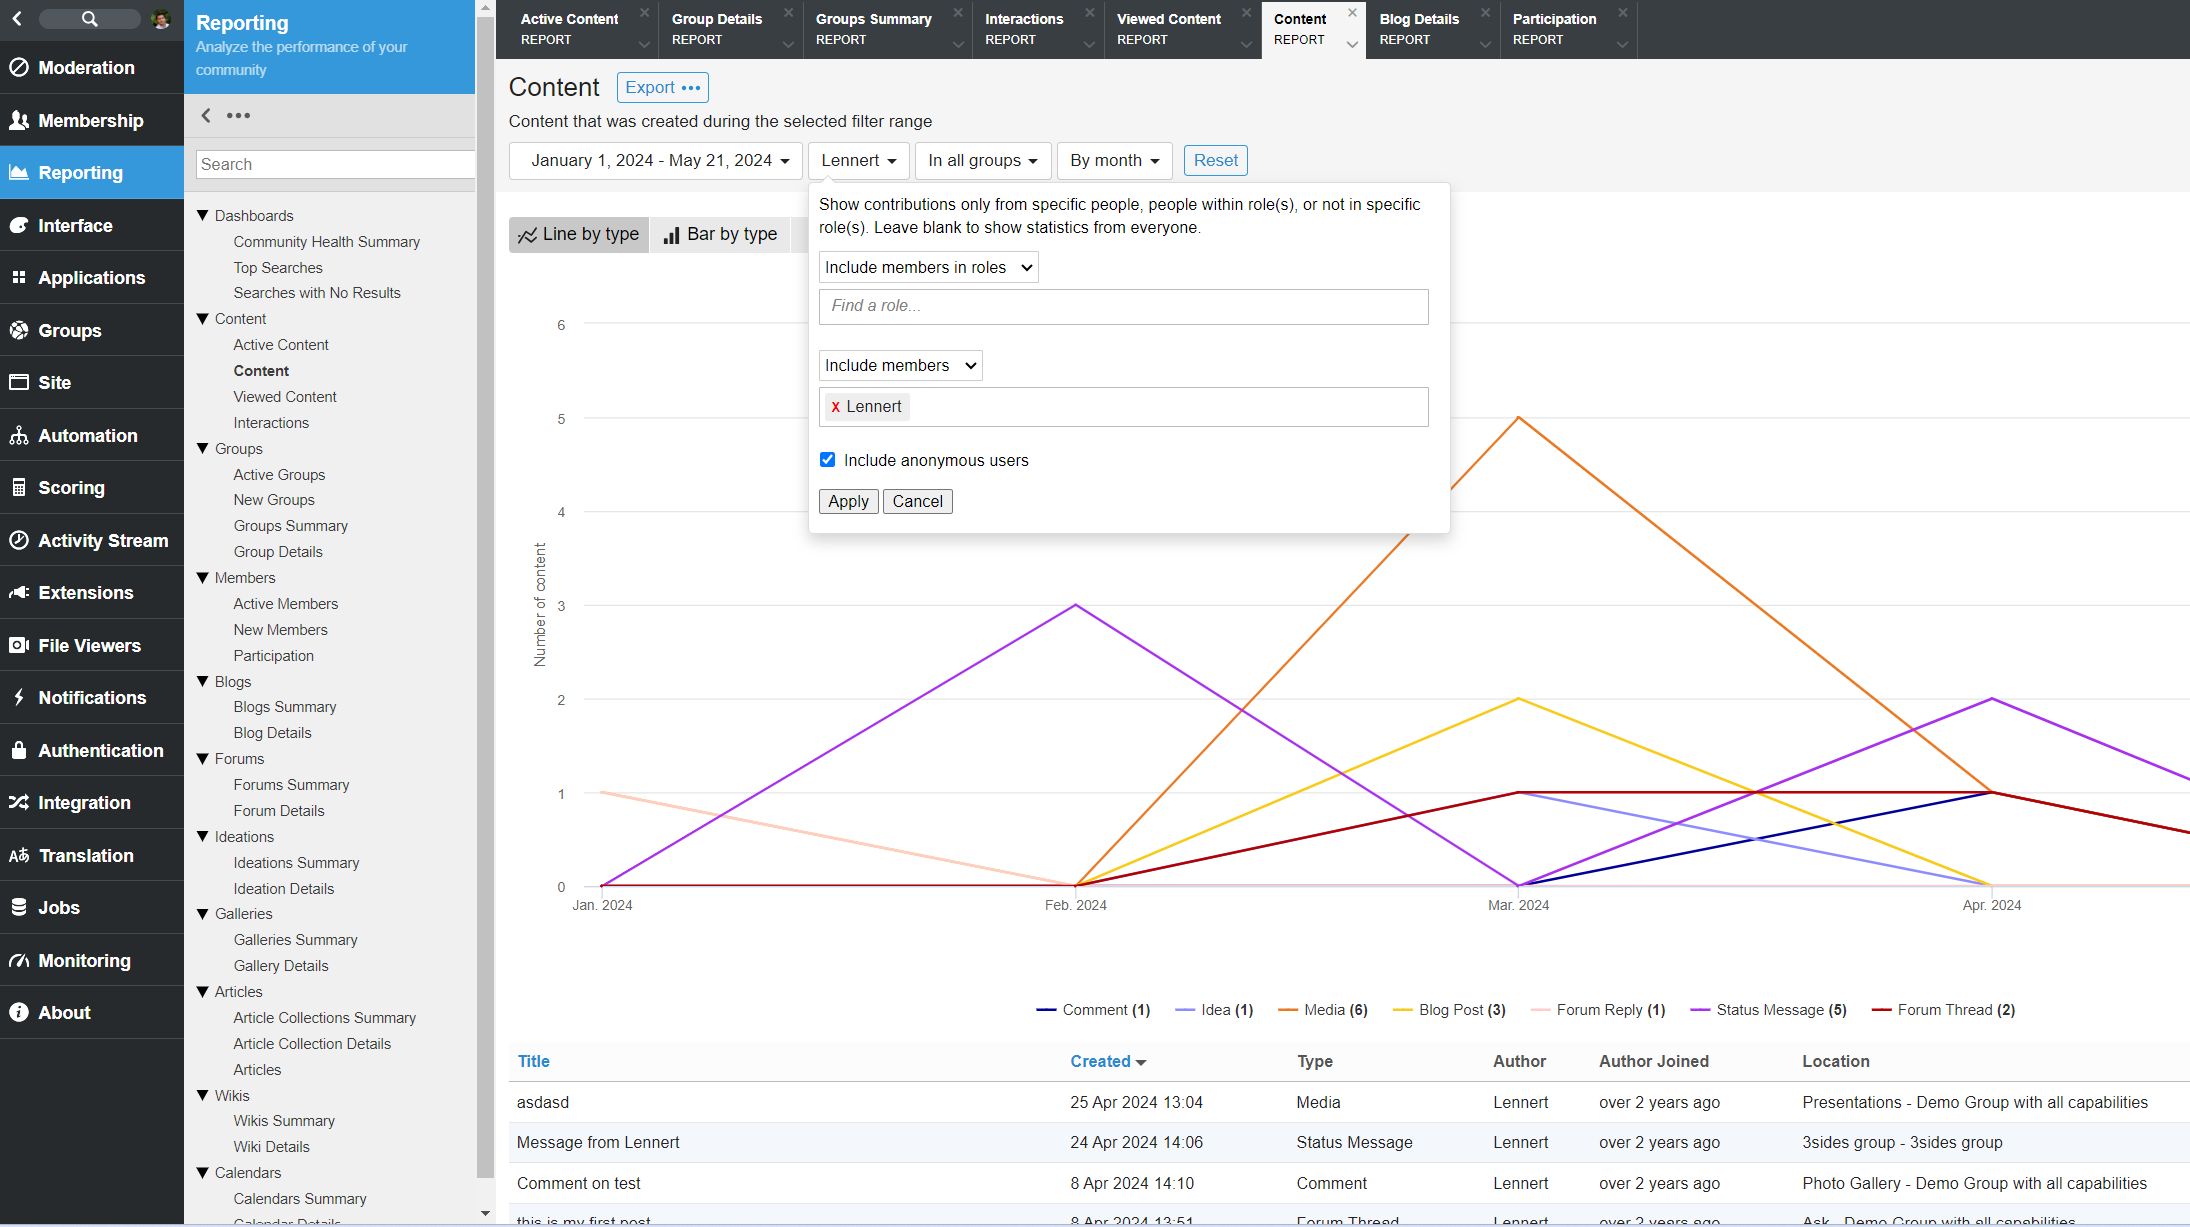
Task: Click the back arrow at top left
Action: coord(17,18)
